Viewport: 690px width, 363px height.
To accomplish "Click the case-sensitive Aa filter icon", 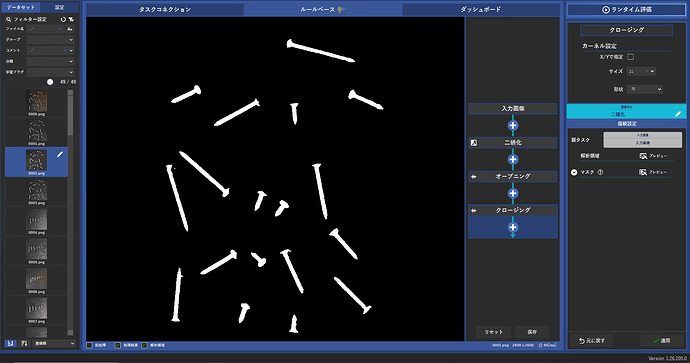I will click(x=70, y=29).
